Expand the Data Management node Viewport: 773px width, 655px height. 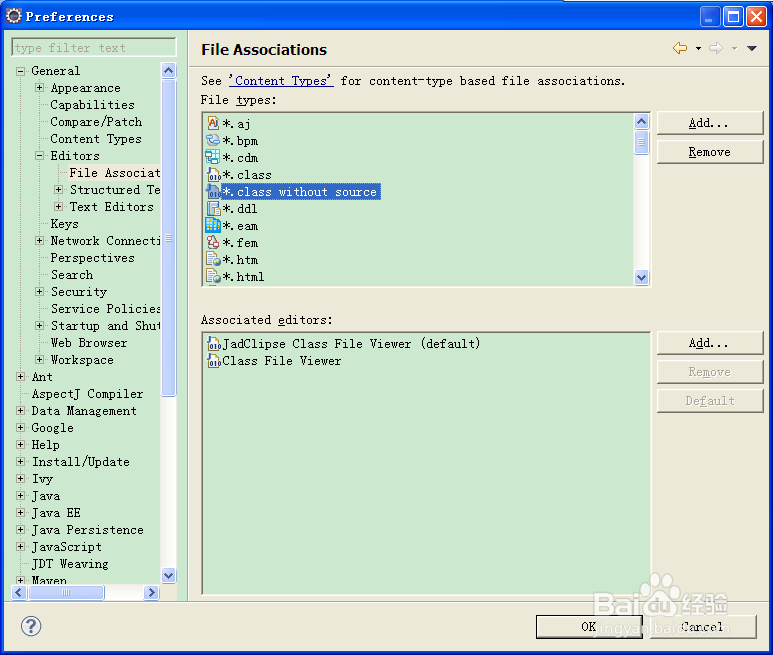click(x=20, y=411)
